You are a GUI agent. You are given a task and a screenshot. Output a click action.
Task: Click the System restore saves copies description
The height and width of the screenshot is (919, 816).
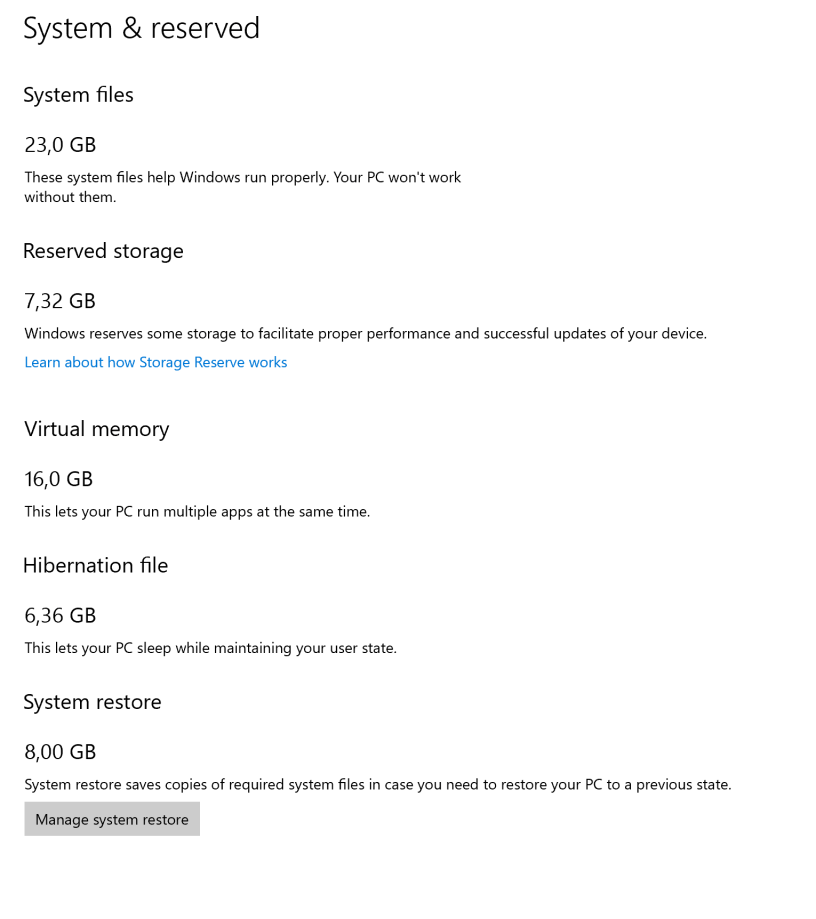pos(377,784)
